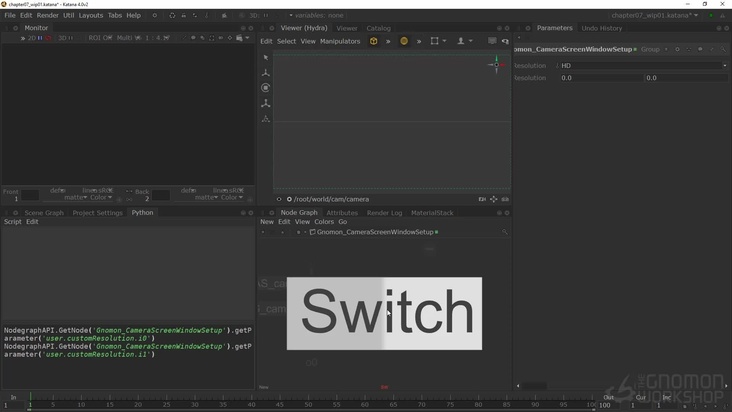The width and height of the screenshot is (732, 412).
Task: Open the Resolution HD dropdown
Action: click(642, 66)
